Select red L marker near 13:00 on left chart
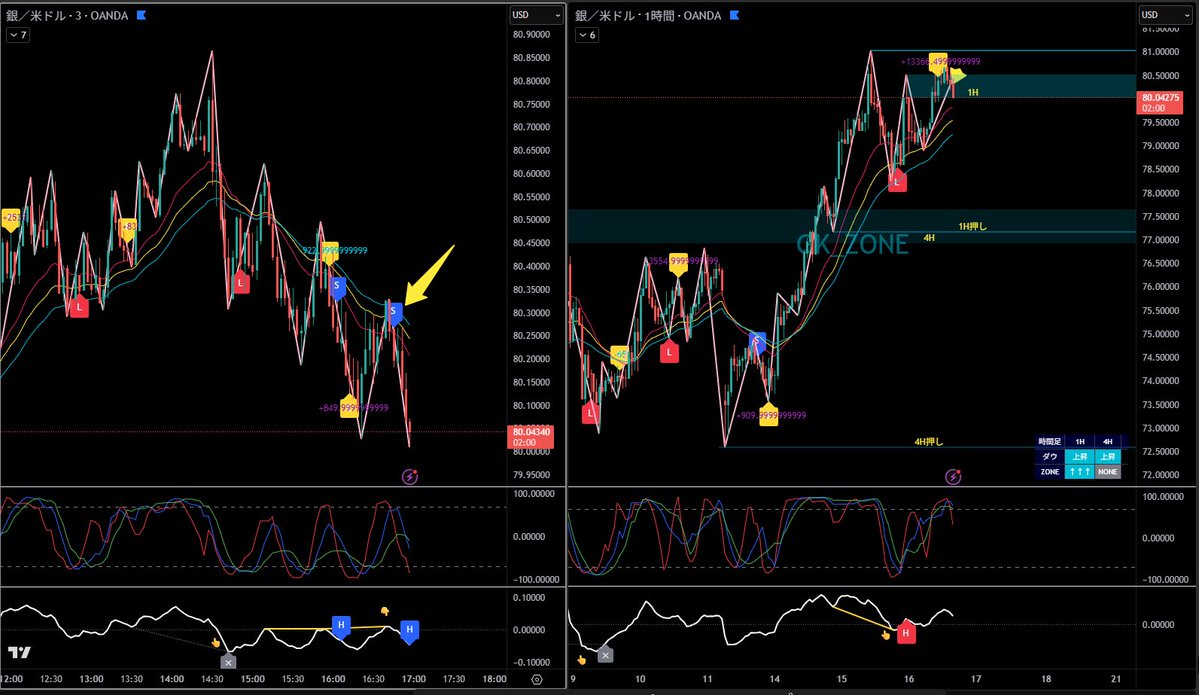 [79, 307]
